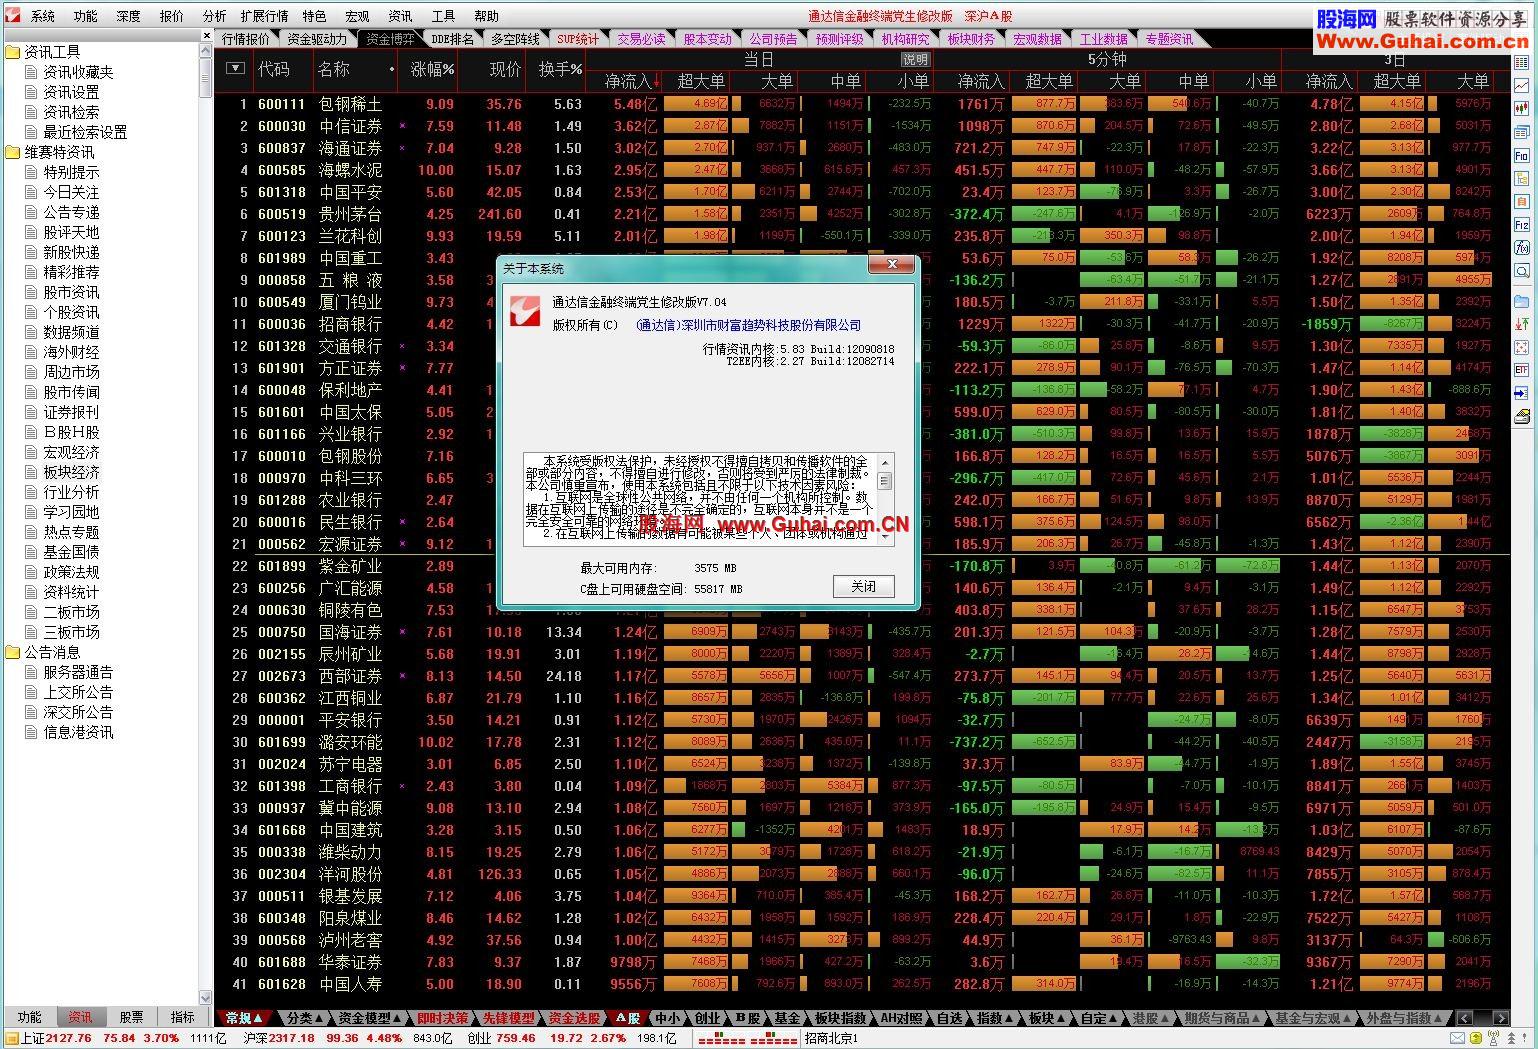This screenshot has width=1538, height=1049.
Task: Click the 自 (self-selected stocks) icon
Action: coord(1522,202)
